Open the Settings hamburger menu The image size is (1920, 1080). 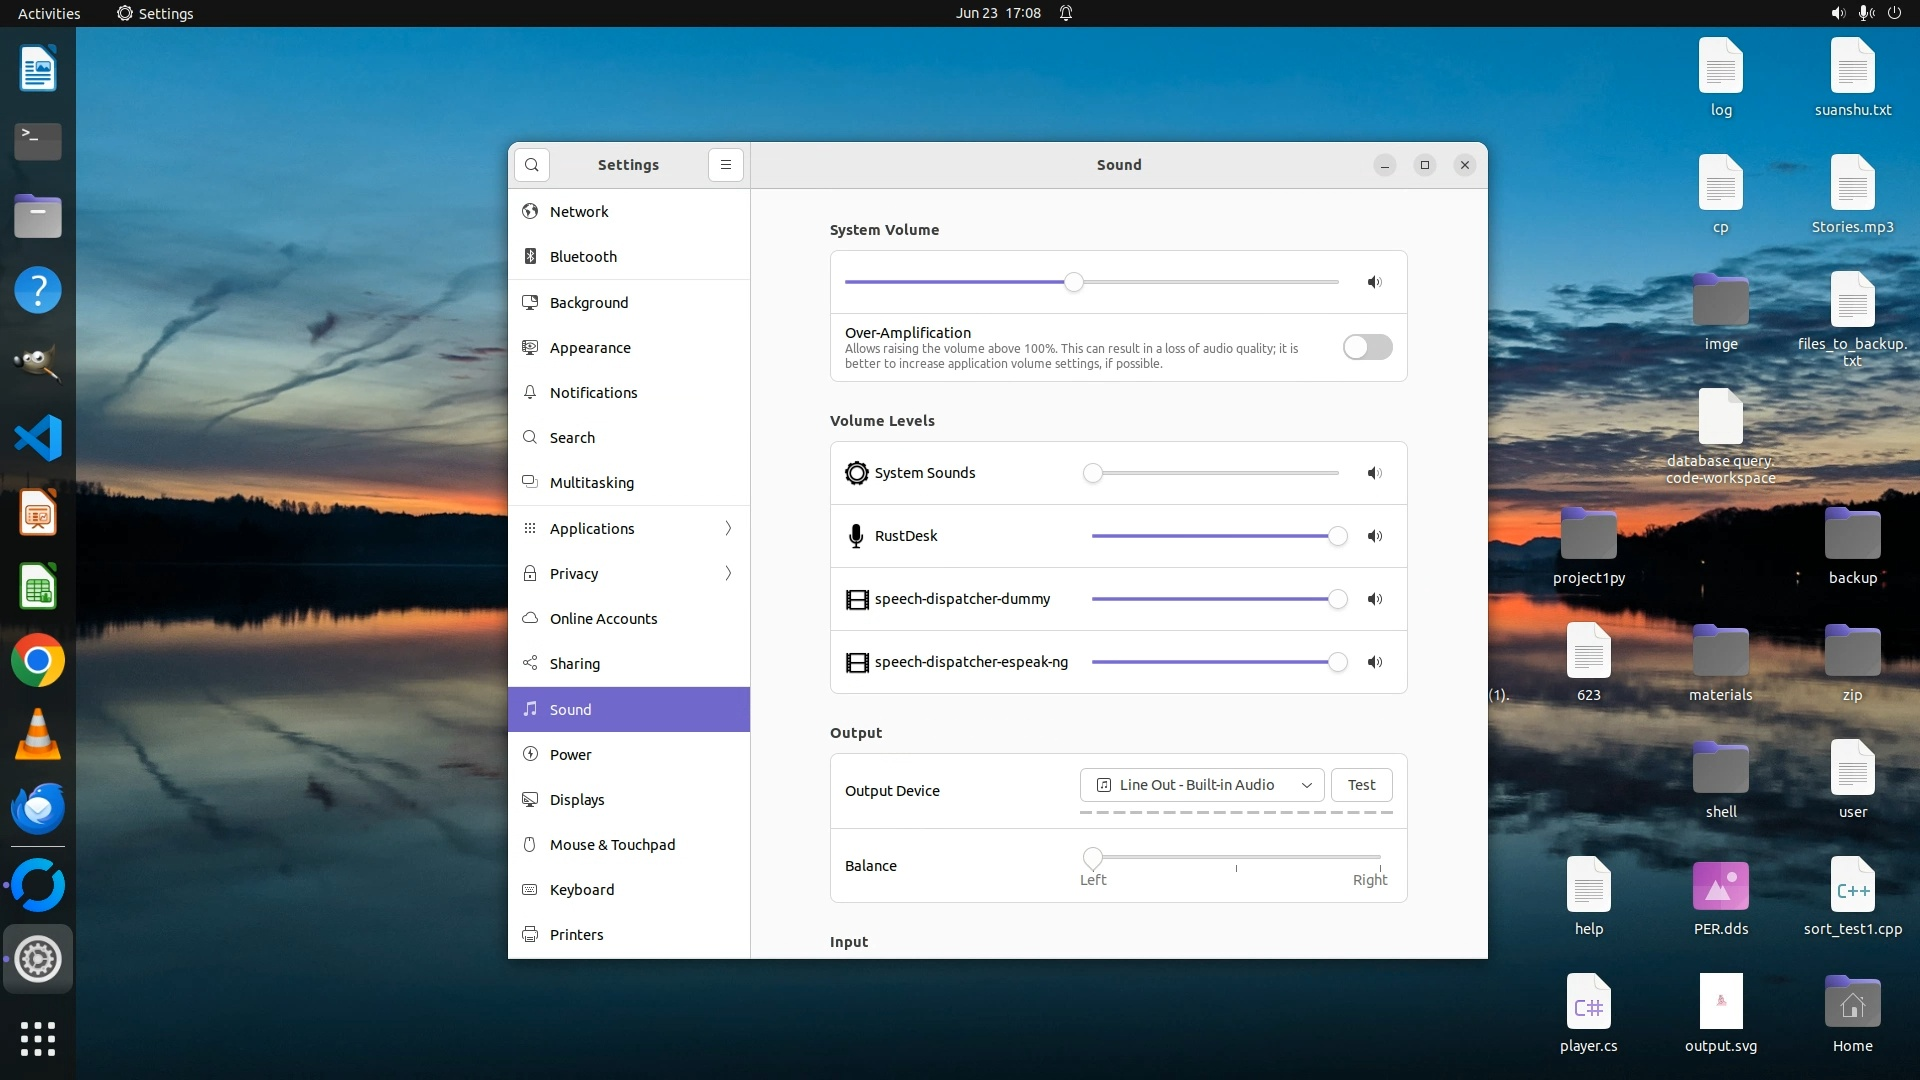click(726, 165)
